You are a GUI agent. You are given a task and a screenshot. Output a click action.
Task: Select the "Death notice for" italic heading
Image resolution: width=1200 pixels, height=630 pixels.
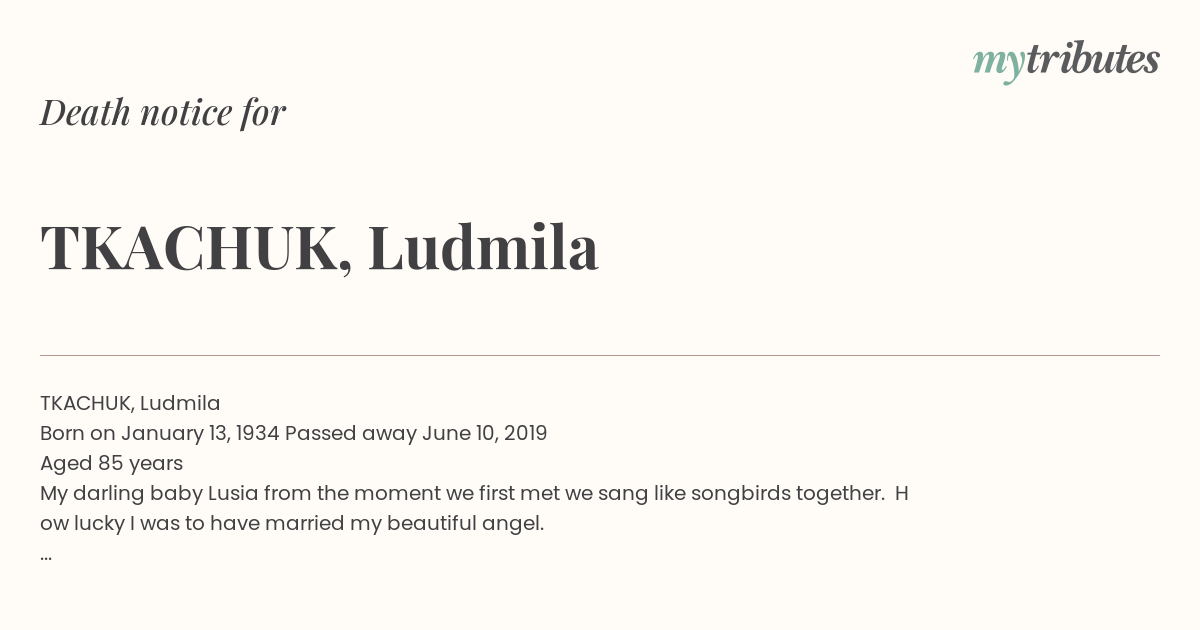[163, 112]
